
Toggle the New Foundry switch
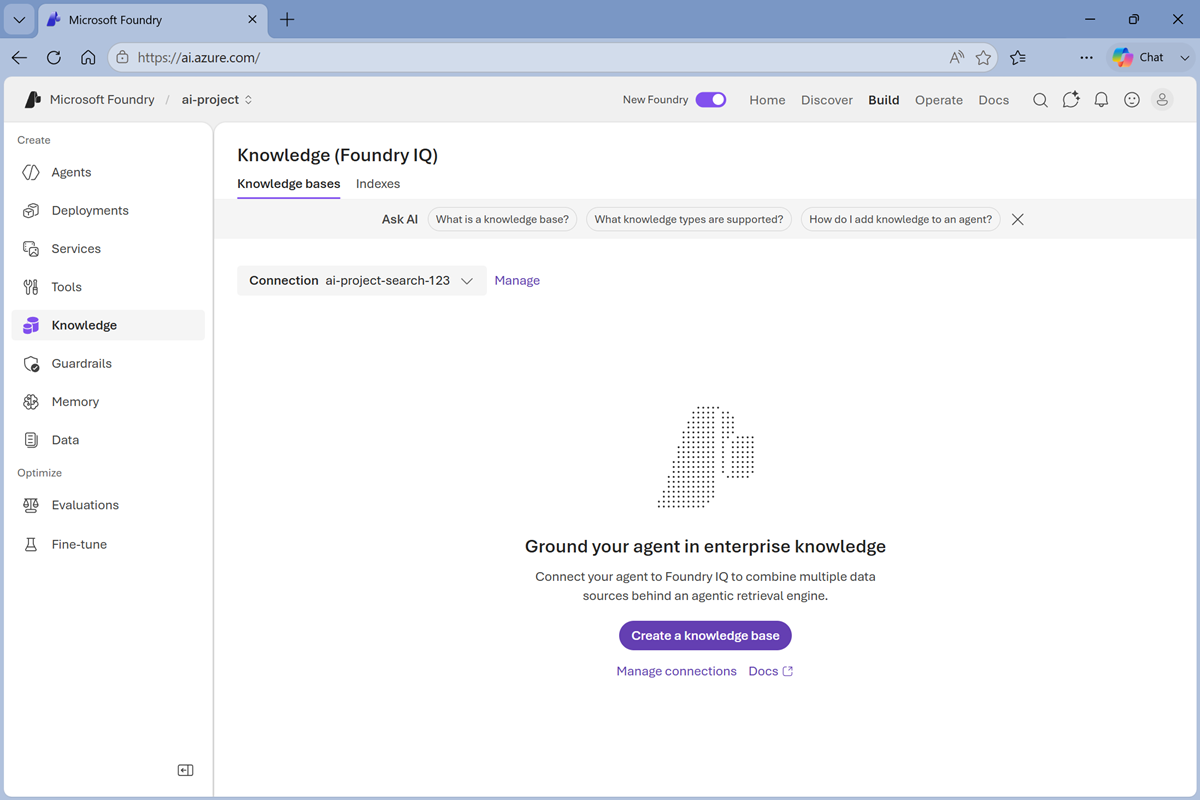click(x=711, y=100)
